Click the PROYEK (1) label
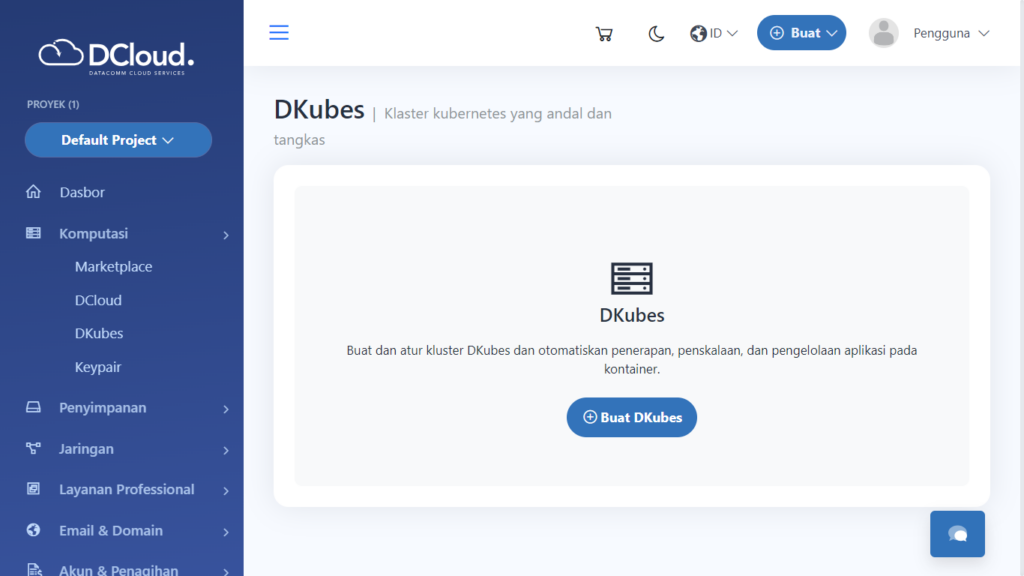This screenshot has height=576, width=1024. (53, 104)
